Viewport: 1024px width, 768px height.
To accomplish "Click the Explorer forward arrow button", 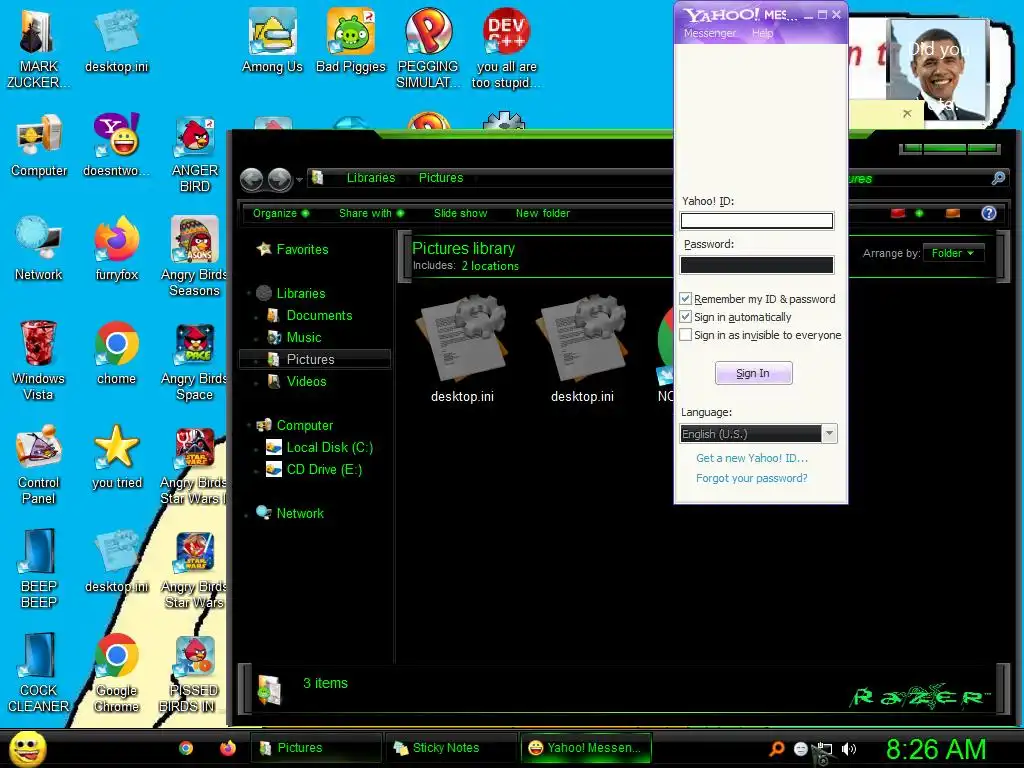I will pos(280,179).
